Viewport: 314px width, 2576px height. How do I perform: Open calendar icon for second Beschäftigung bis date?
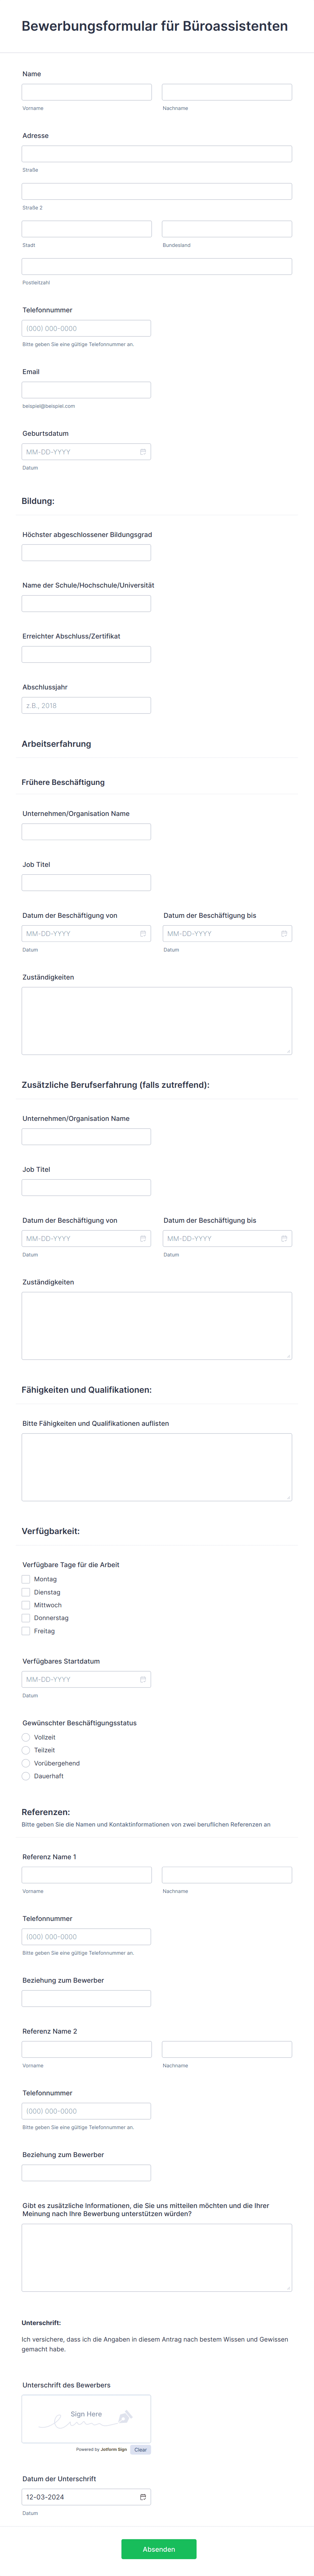[284, 1238]
